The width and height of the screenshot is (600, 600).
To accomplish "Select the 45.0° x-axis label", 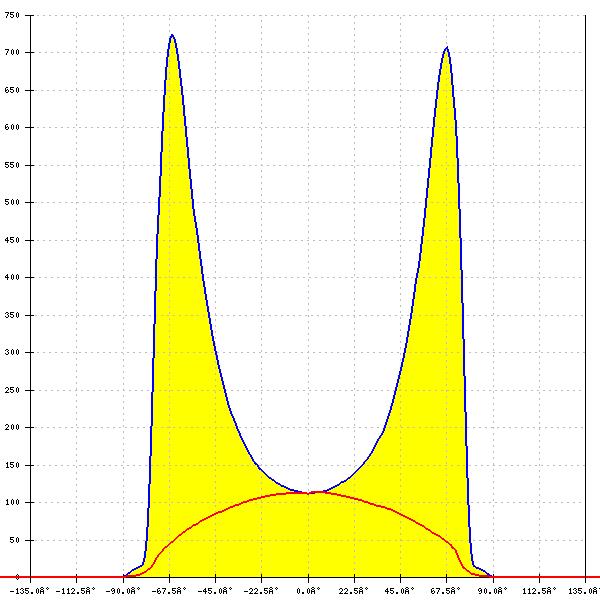I will click(400, 590).
